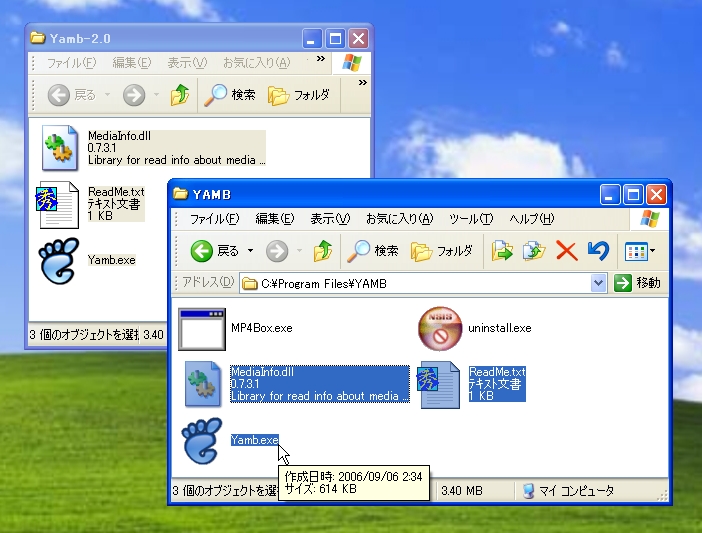This screenshot has height=533, width=702.
Task: Open the ヘルプ(H) menu in YAMB window
Action: (531, 219)
